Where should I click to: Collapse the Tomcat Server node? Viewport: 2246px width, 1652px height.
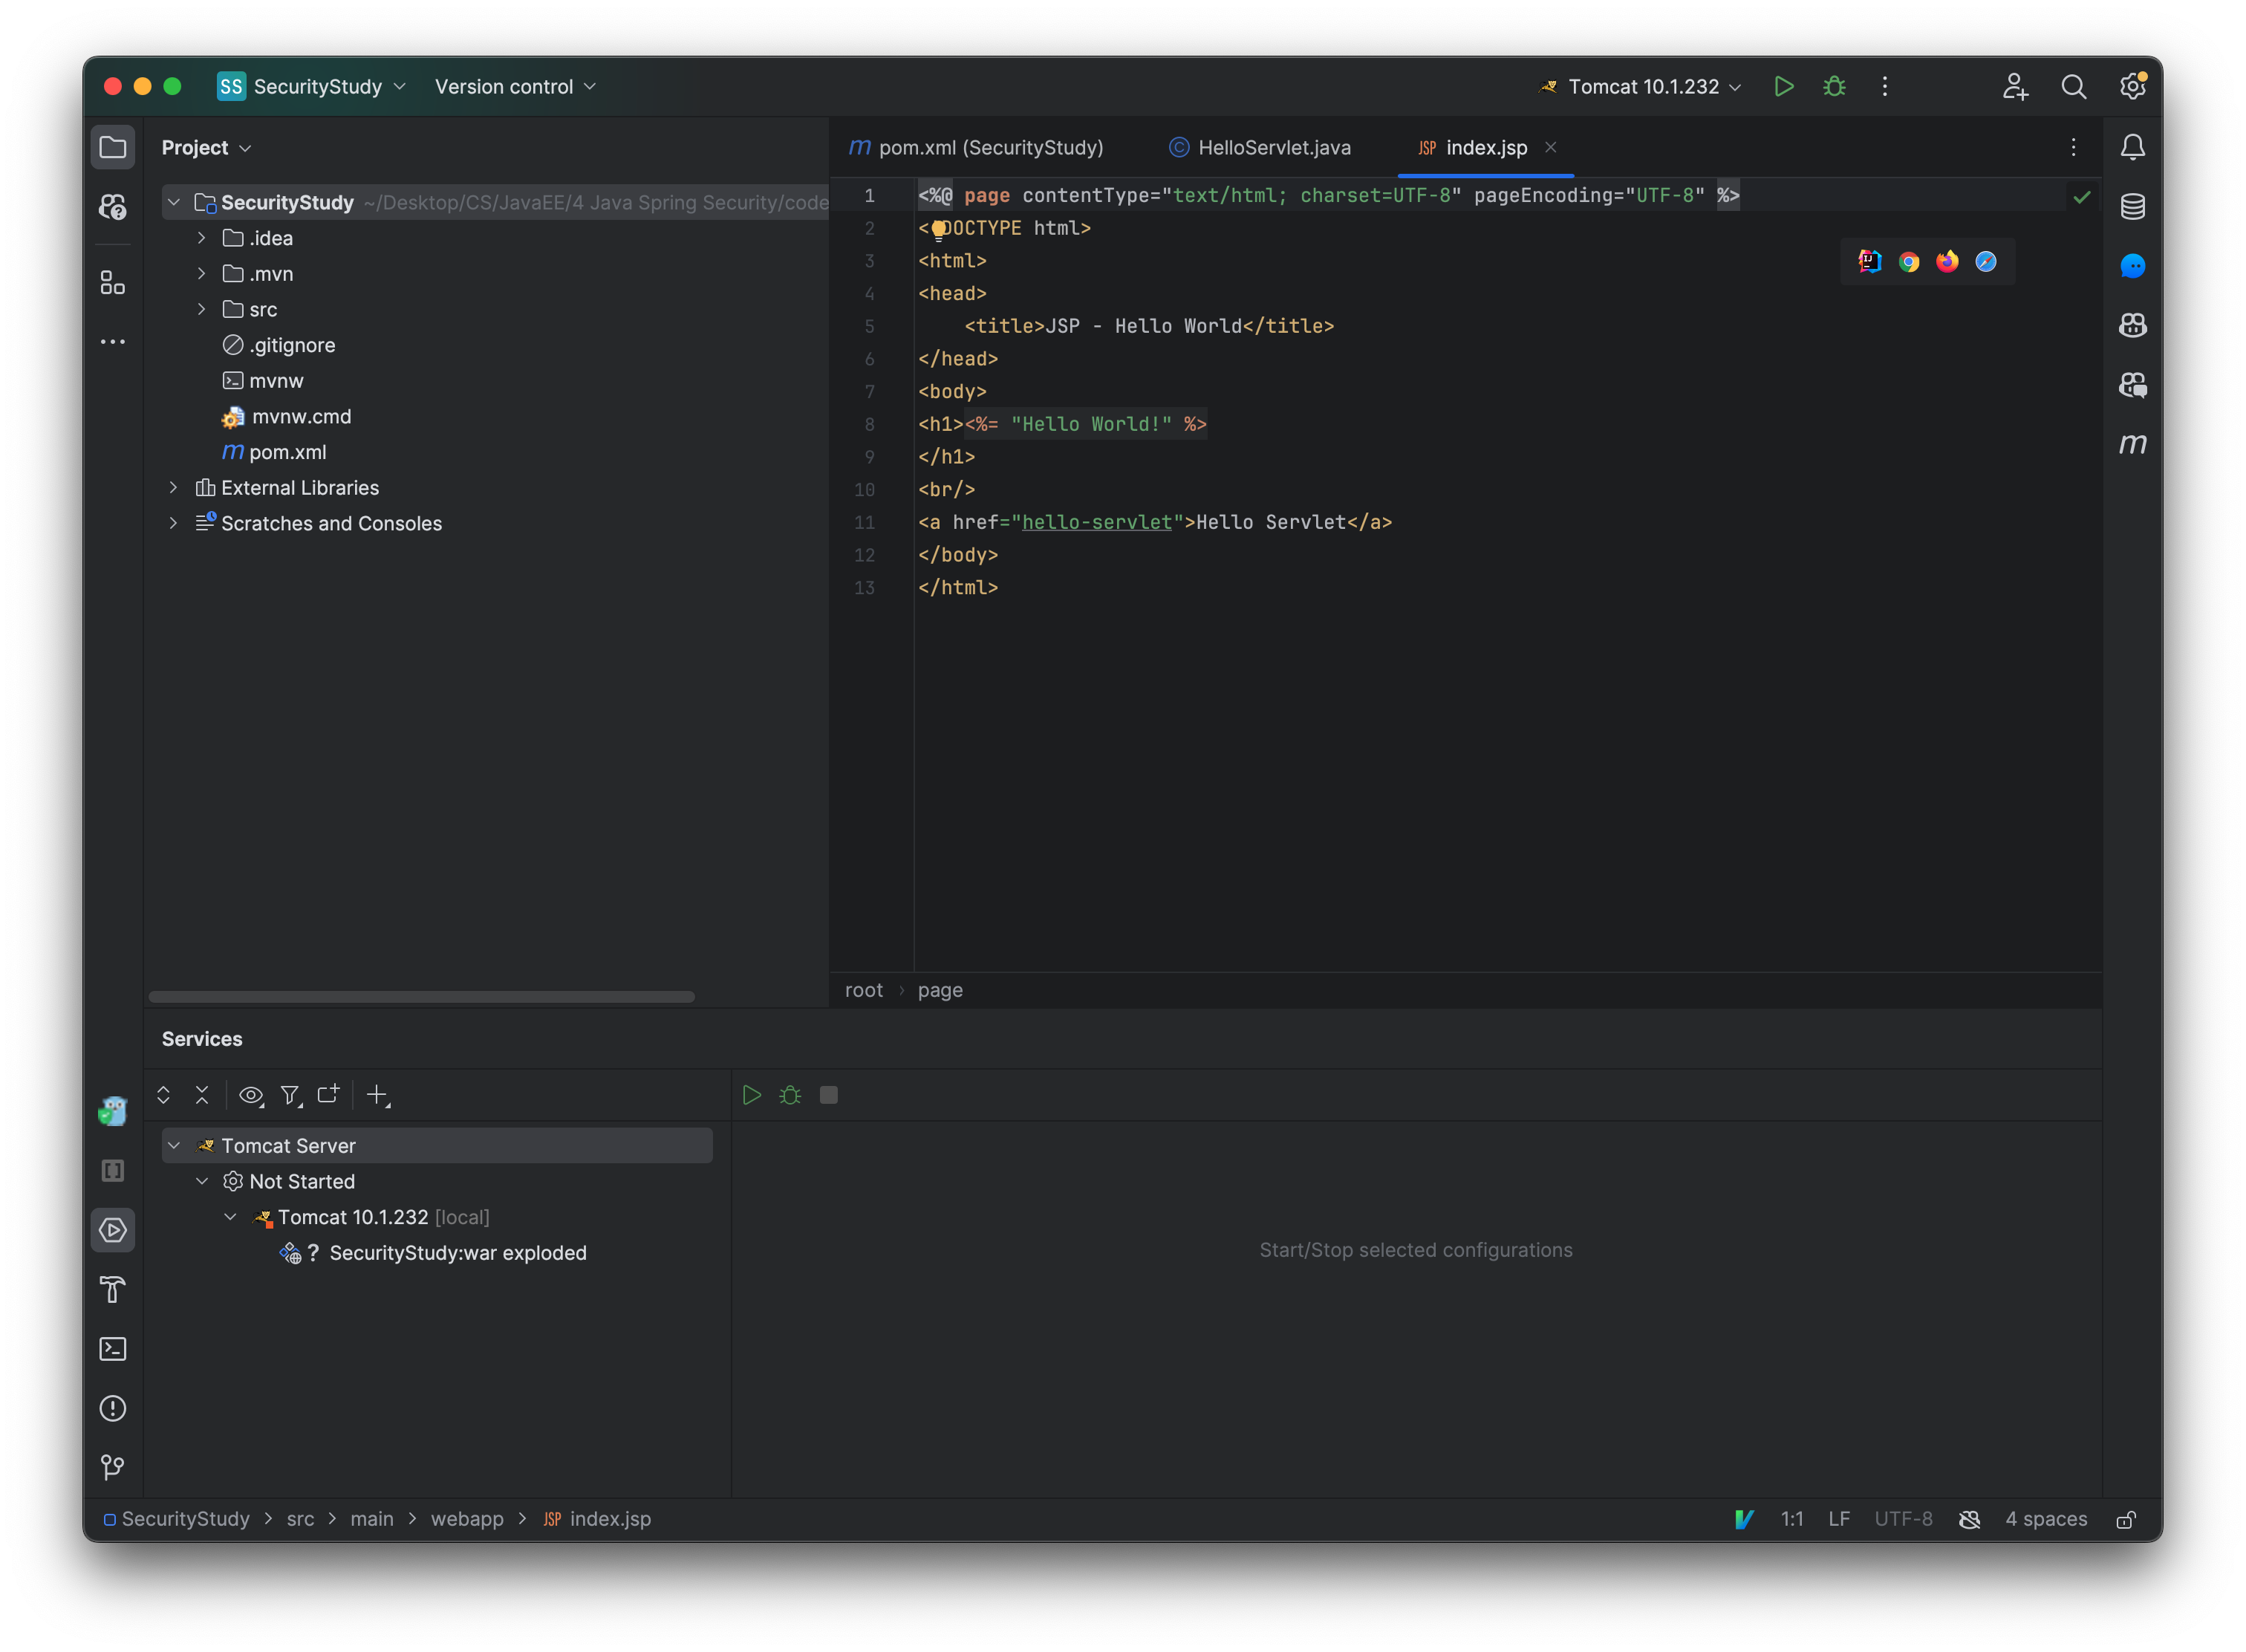point(175,1145)
